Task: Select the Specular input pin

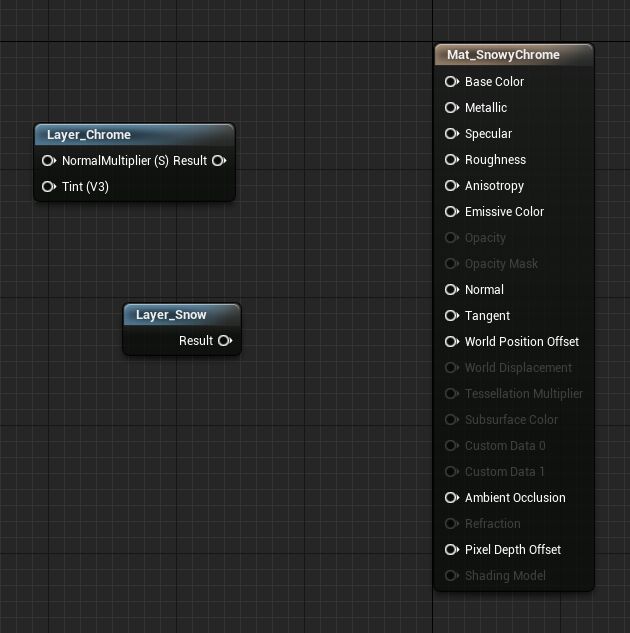Action: point(452,134)
